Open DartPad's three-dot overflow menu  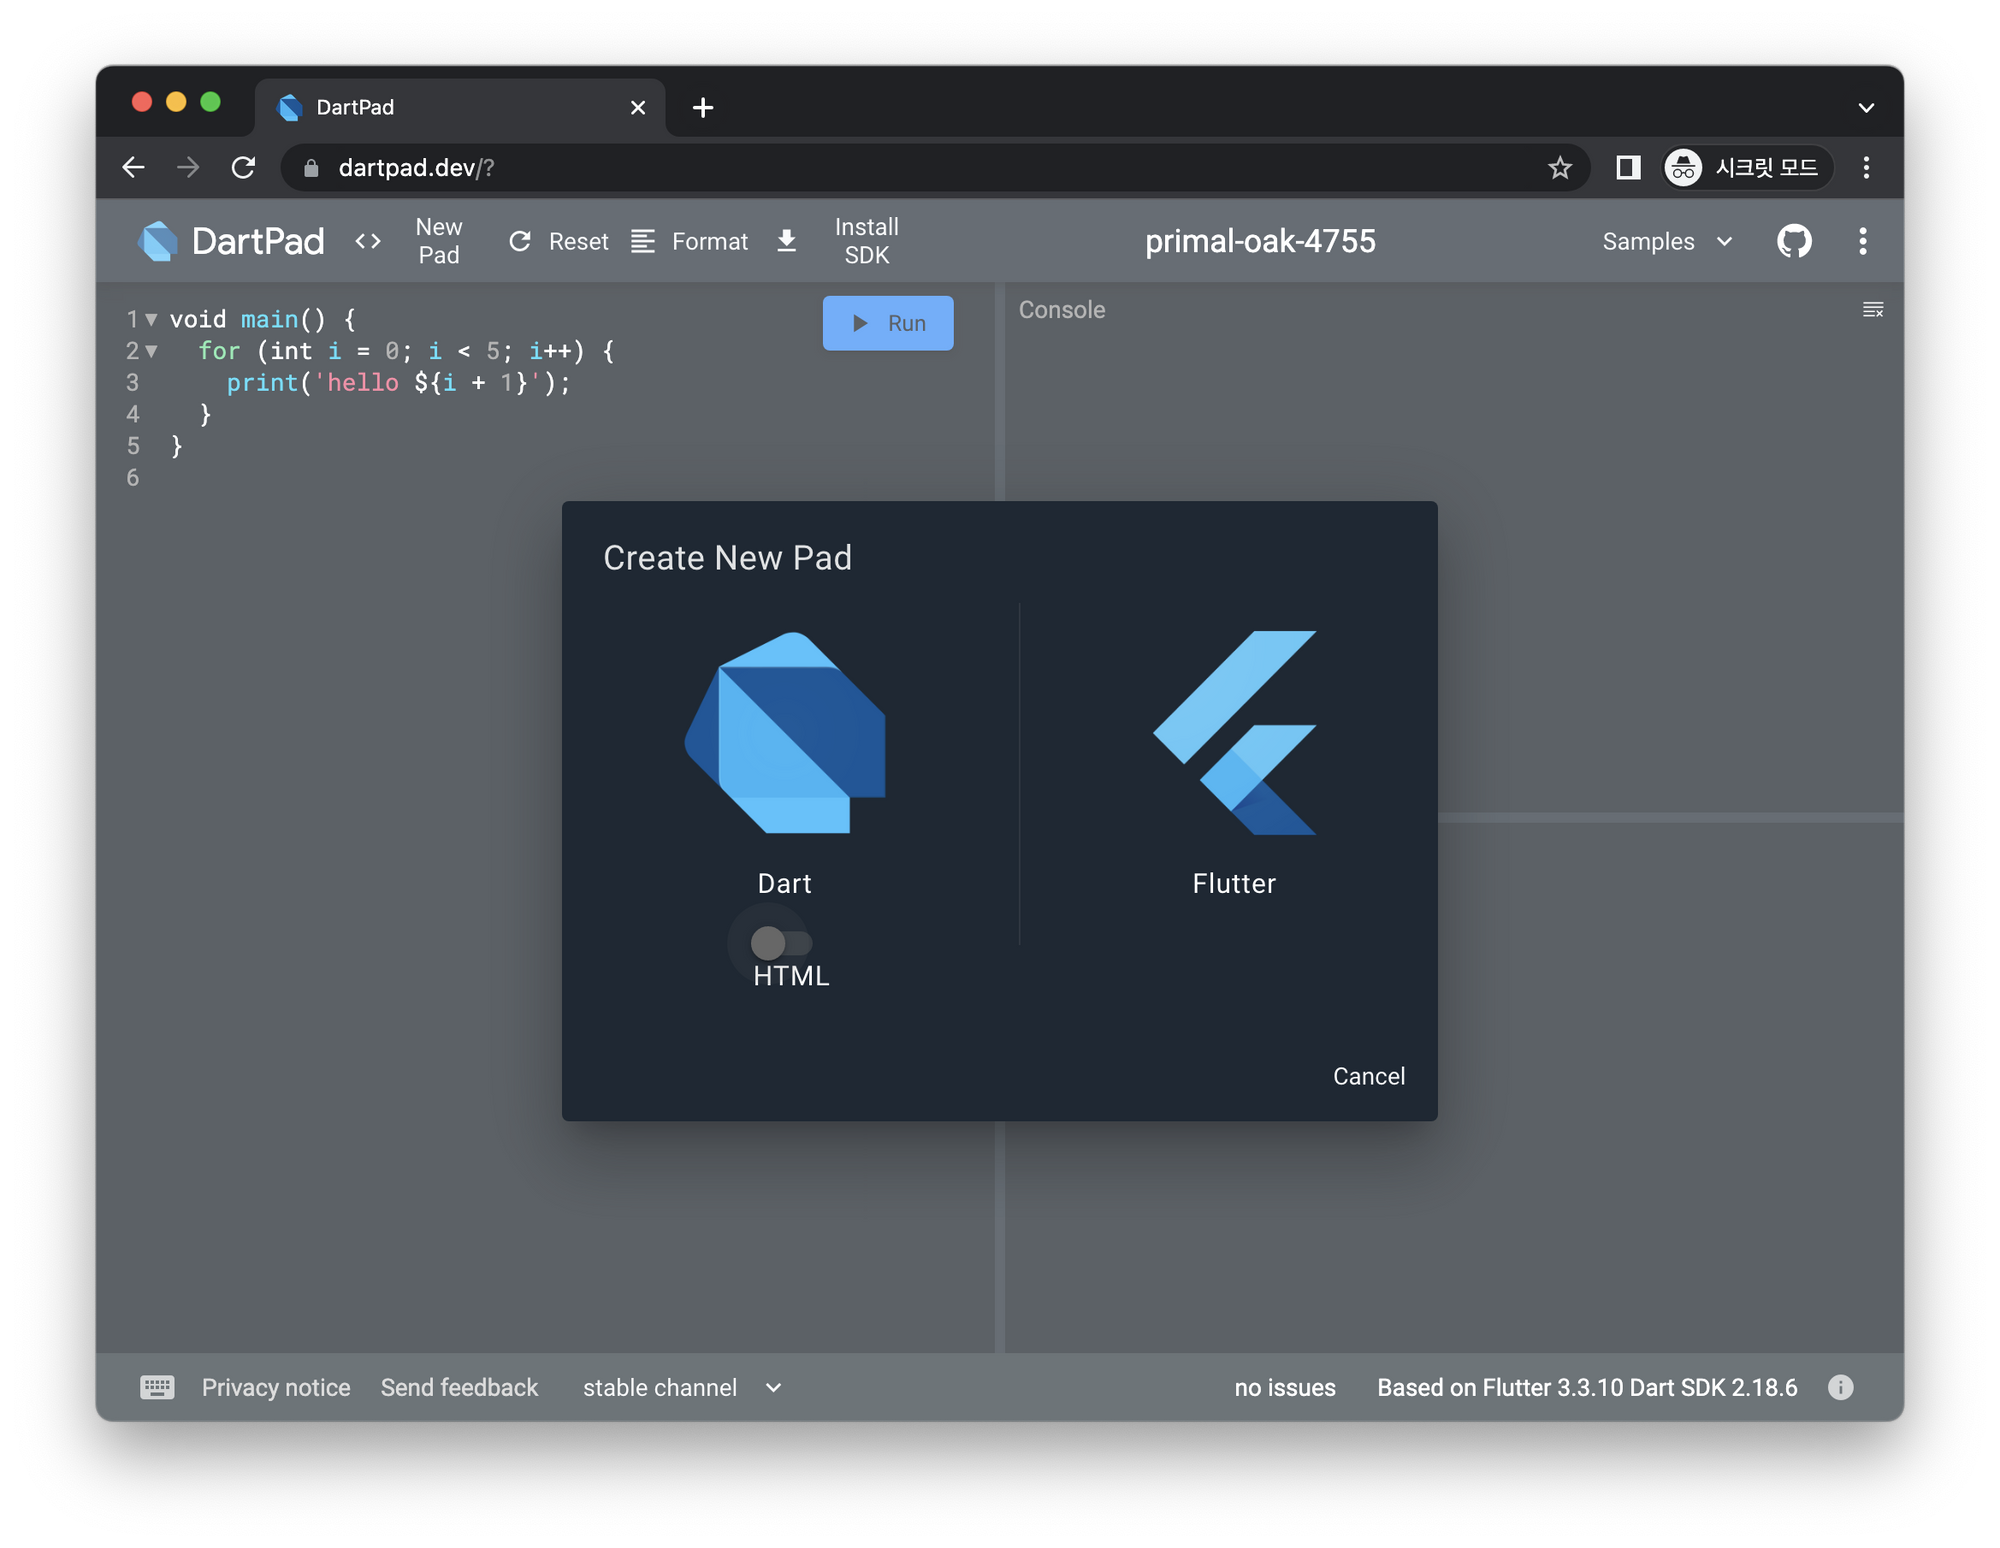[1862, 241]
